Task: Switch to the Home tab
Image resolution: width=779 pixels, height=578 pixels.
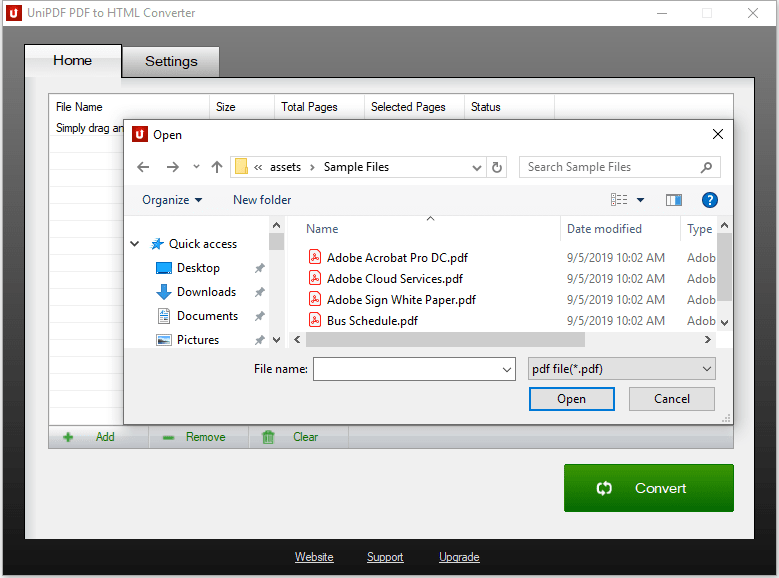Action: coord(73,61)
